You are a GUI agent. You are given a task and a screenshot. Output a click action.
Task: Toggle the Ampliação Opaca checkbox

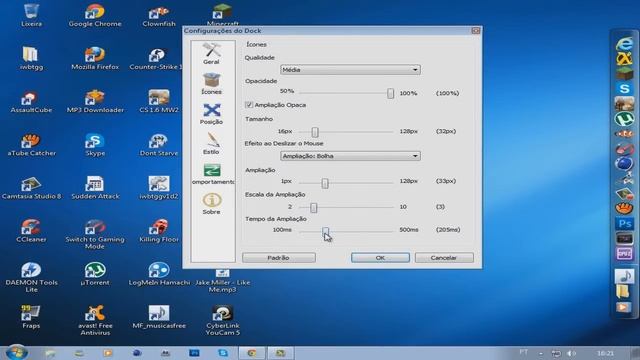coord(249,105)
